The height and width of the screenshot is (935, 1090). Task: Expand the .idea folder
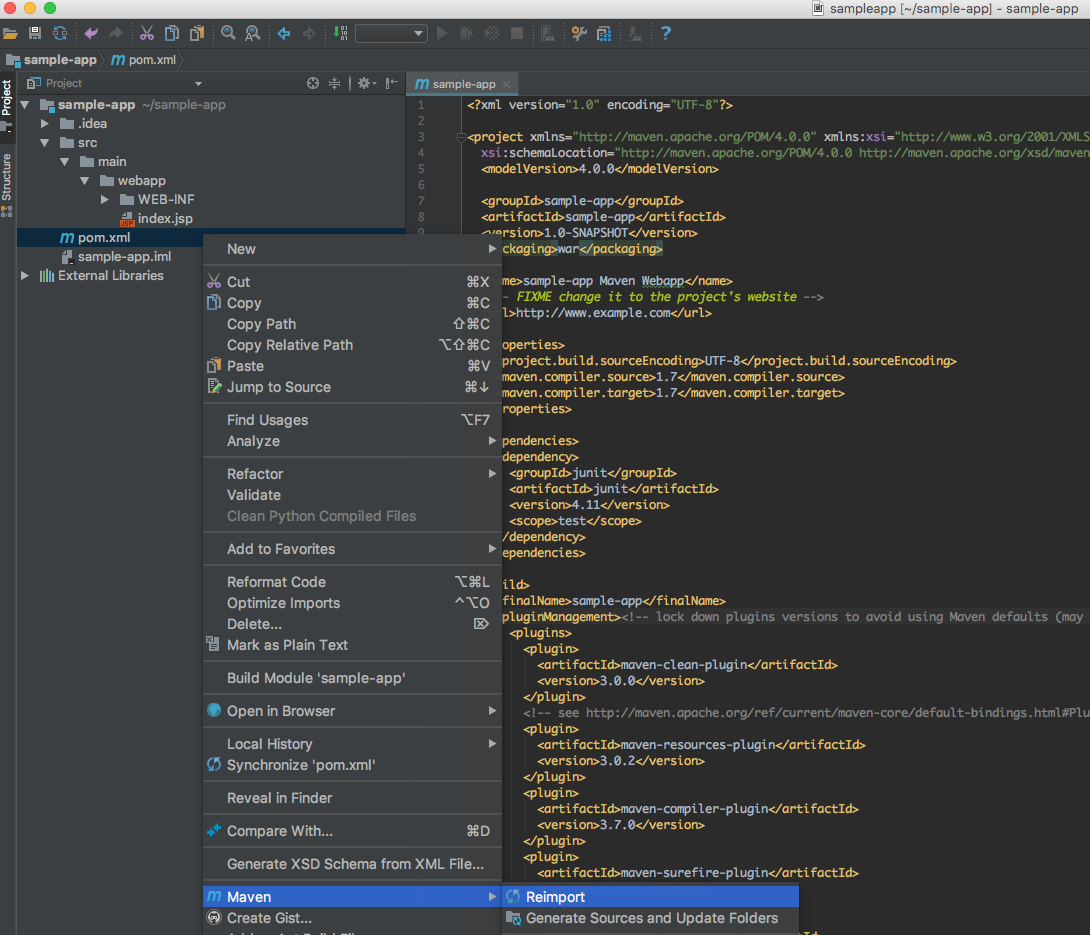point(45,124)
